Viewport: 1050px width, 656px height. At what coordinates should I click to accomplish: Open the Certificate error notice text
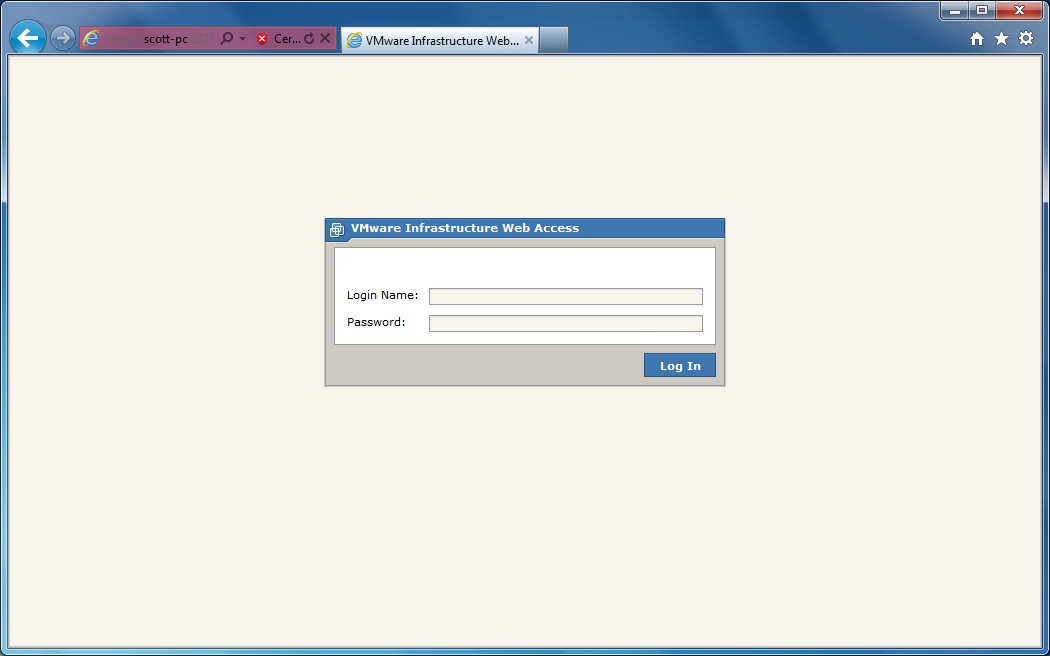(x=287, y=39)
